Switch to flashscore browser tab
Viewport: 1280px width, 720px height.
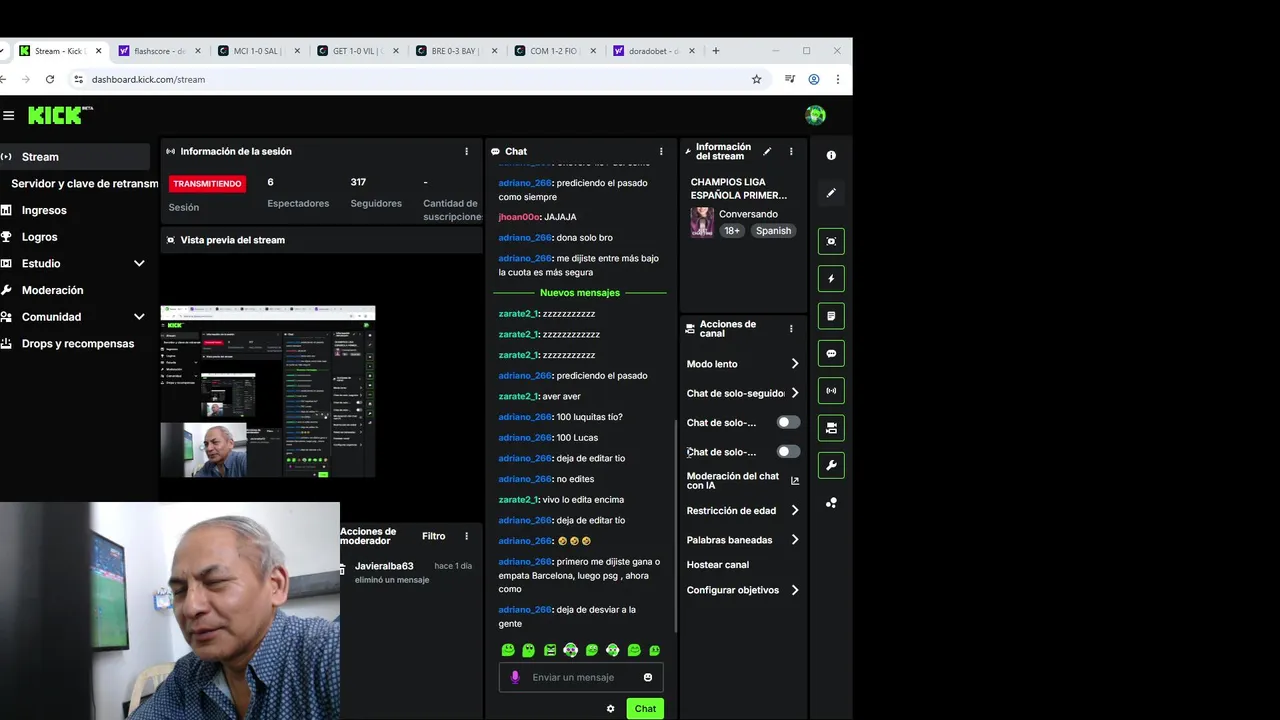(x=159, y=51)
